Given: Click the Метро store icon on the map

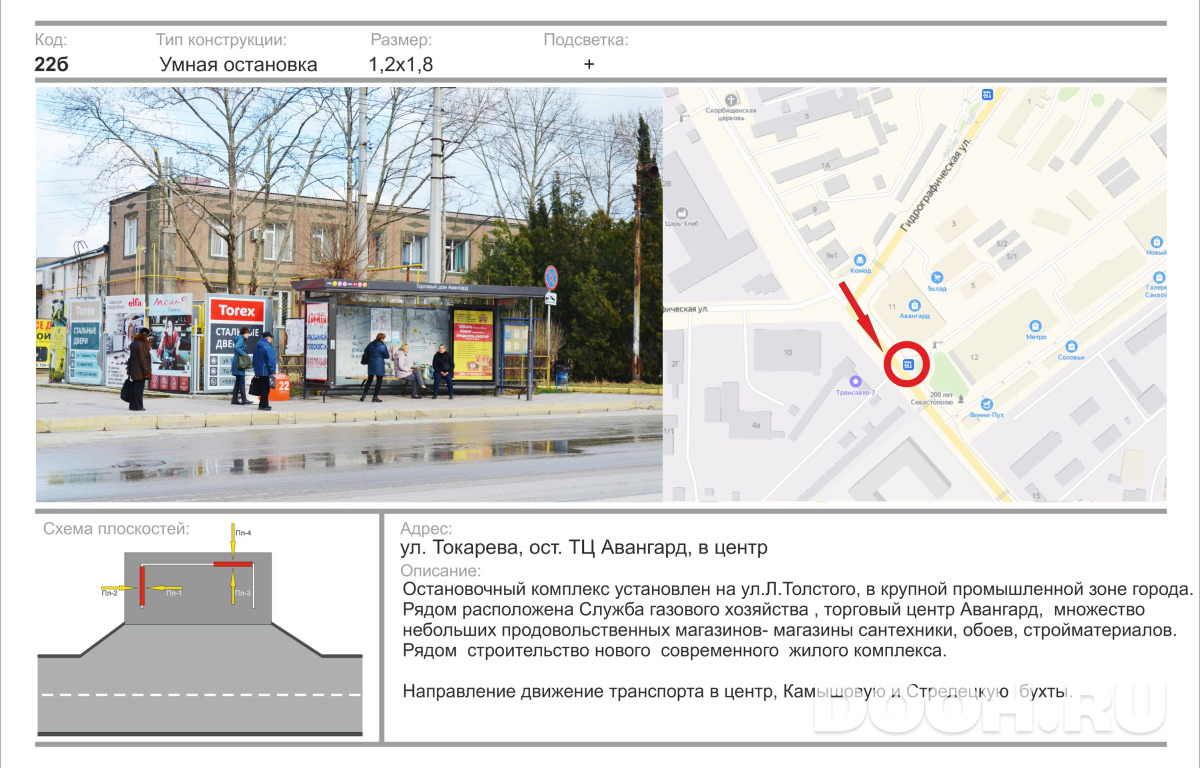Looking at the screenshot, I should click(x=1035, y=325).
